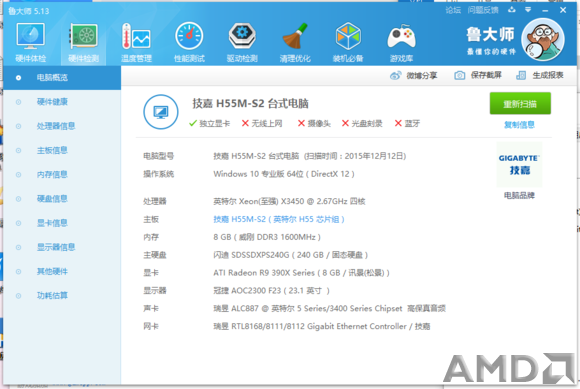
Task: Minimize the 鲁大师 window
Action: (x=545, y=10)
